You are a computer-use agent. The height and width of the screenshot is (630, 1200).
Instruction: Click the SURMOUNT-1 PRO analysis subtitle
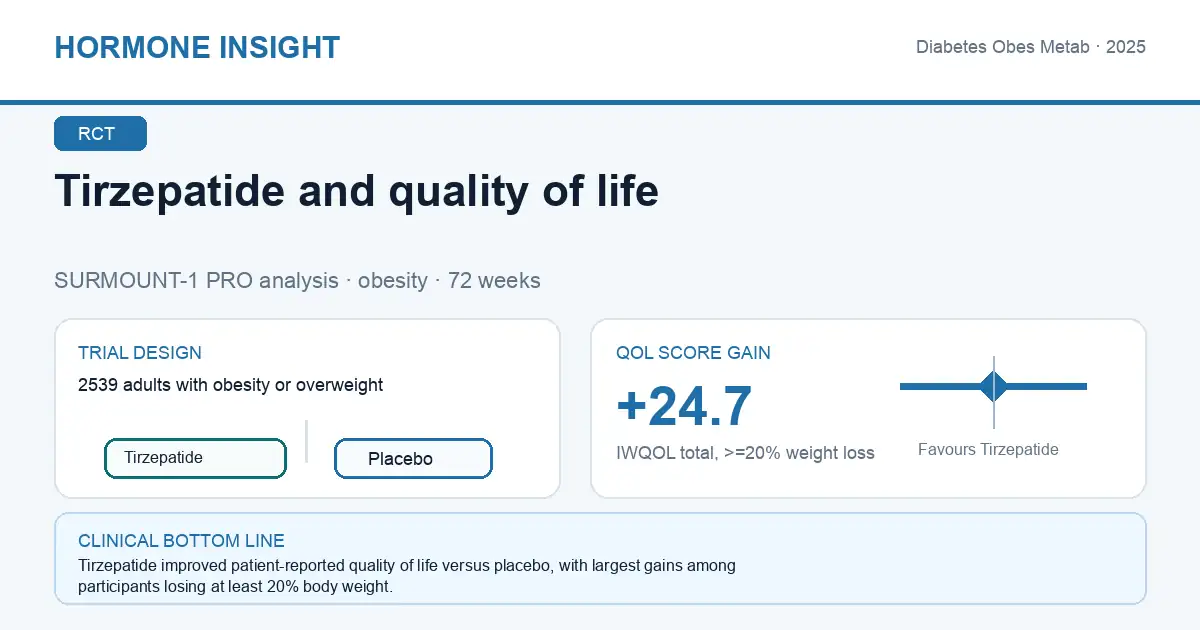297,280
